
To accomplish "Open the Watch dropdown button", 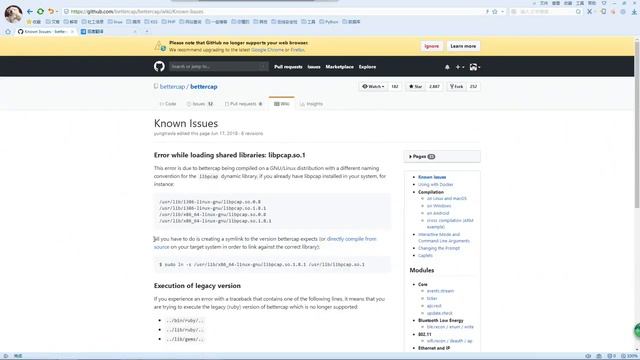I will 373,87.
